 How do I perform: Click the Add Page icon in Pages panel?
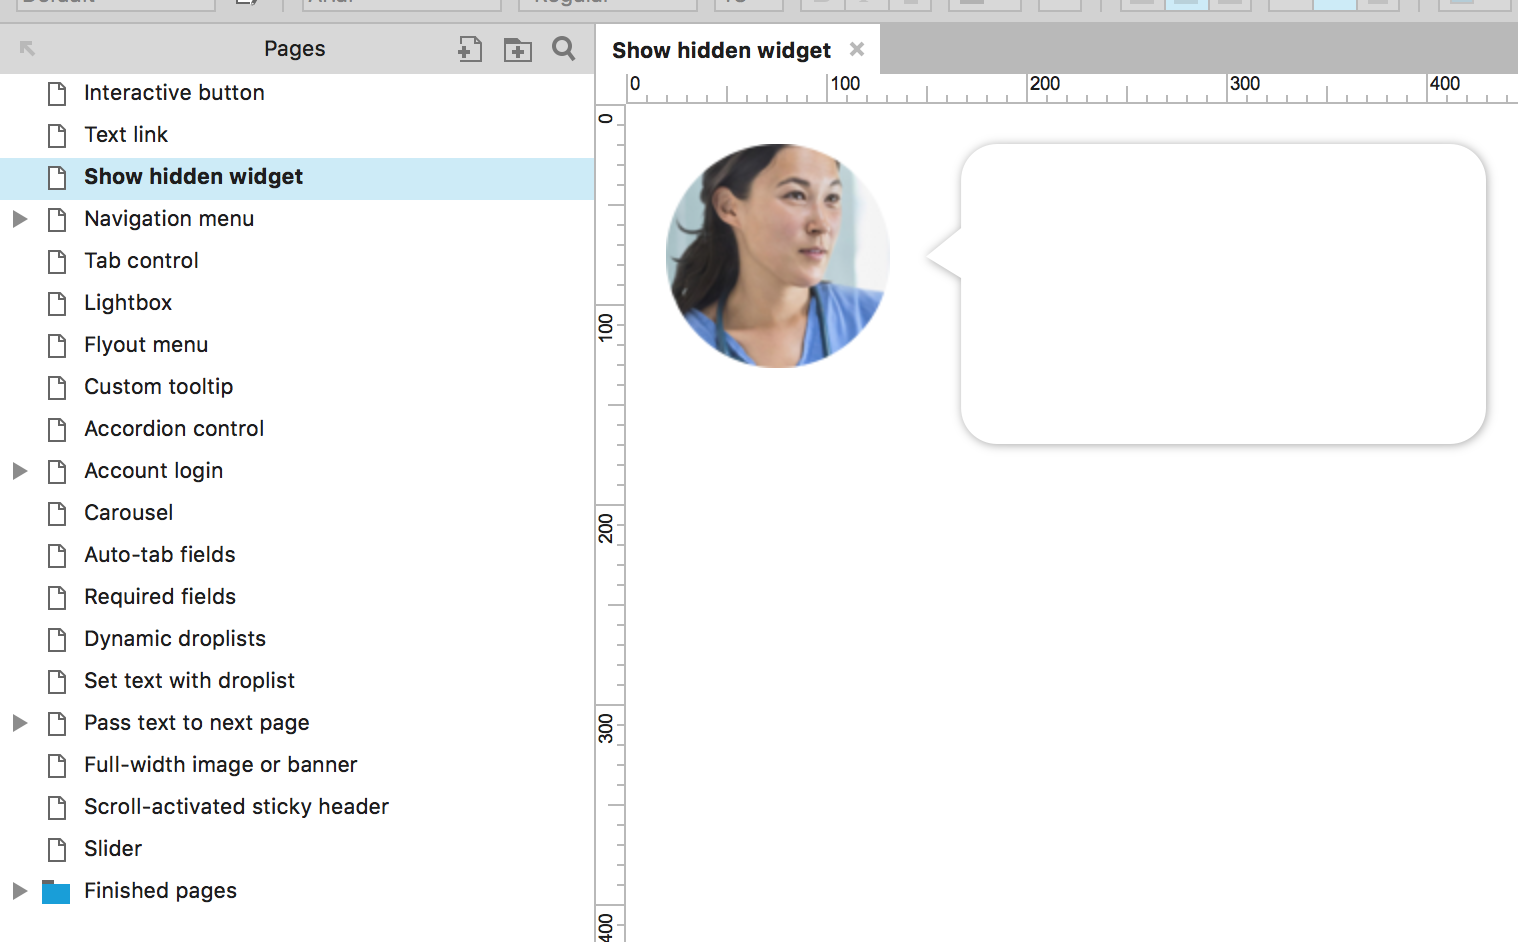[470, 49]
